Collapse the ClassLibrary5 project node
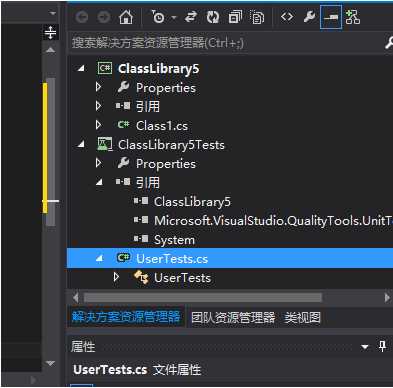The height and width of the screenshot is (388, 393). pos(81,69)
